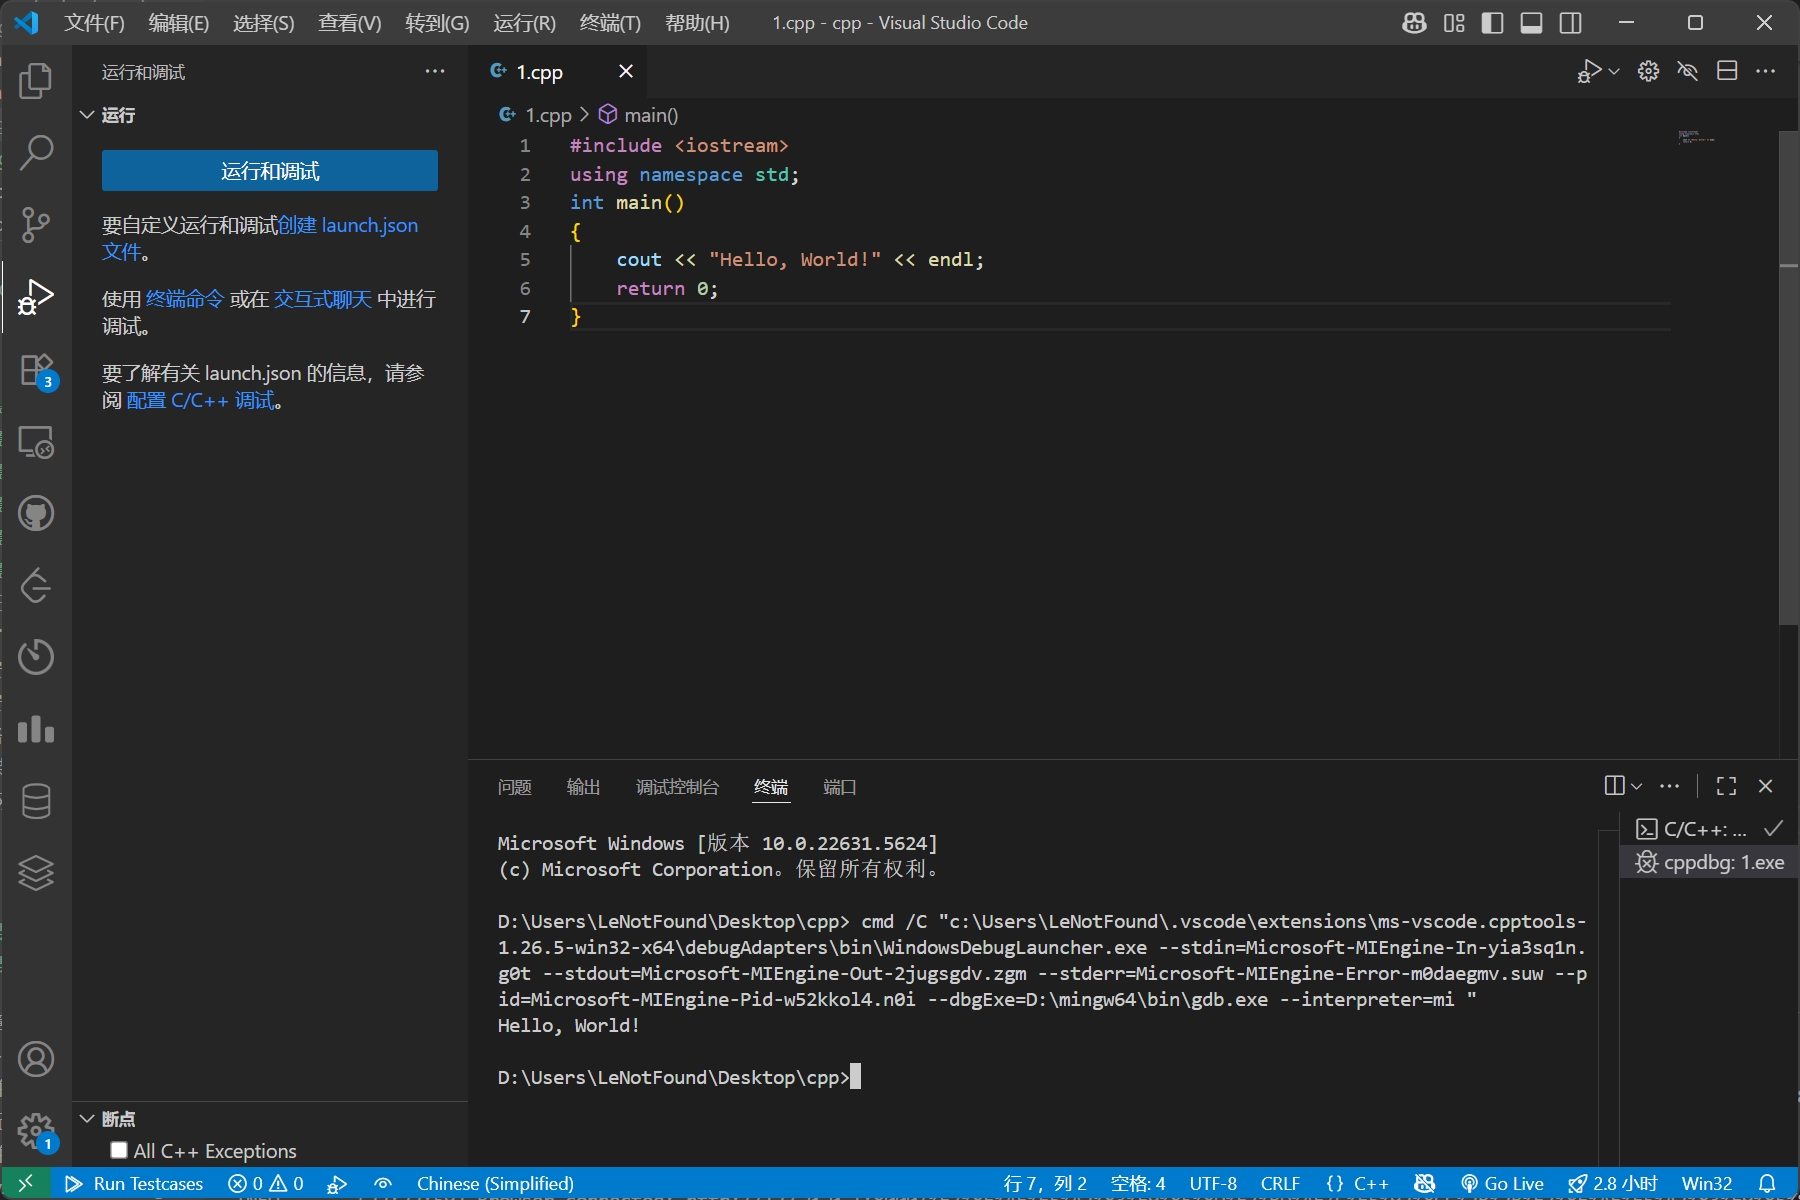Enable All C++ Exceptions breakpoint checkbox

click(x=119, y=1150)
